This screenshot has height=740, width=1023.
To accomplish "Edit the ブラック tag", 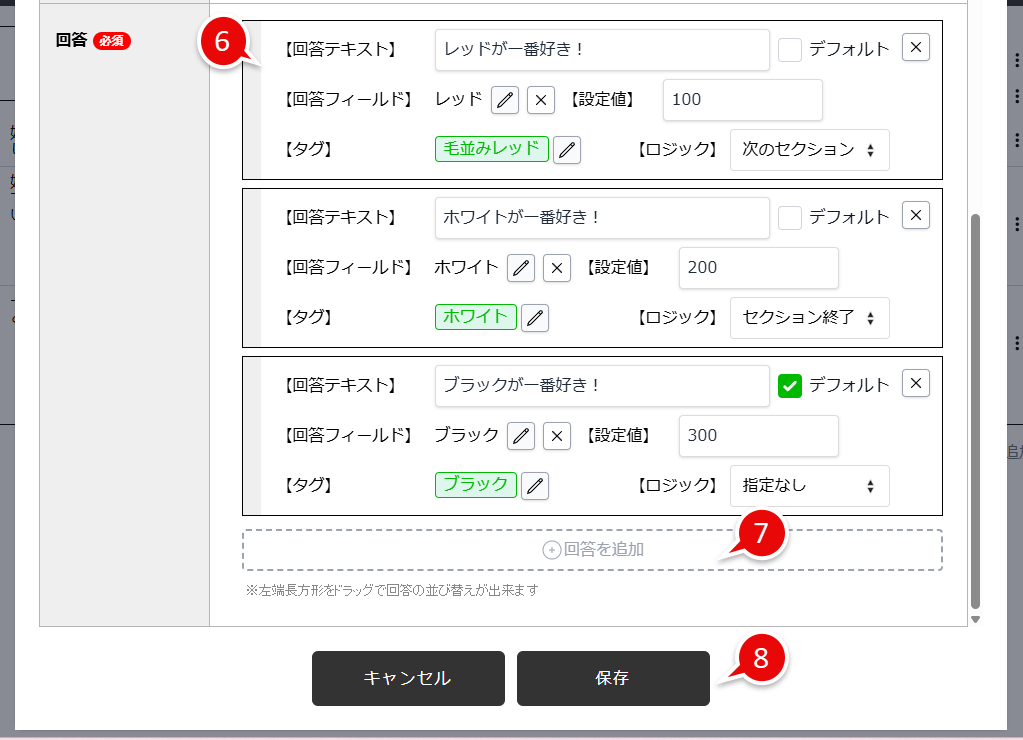I will point(533,485).
